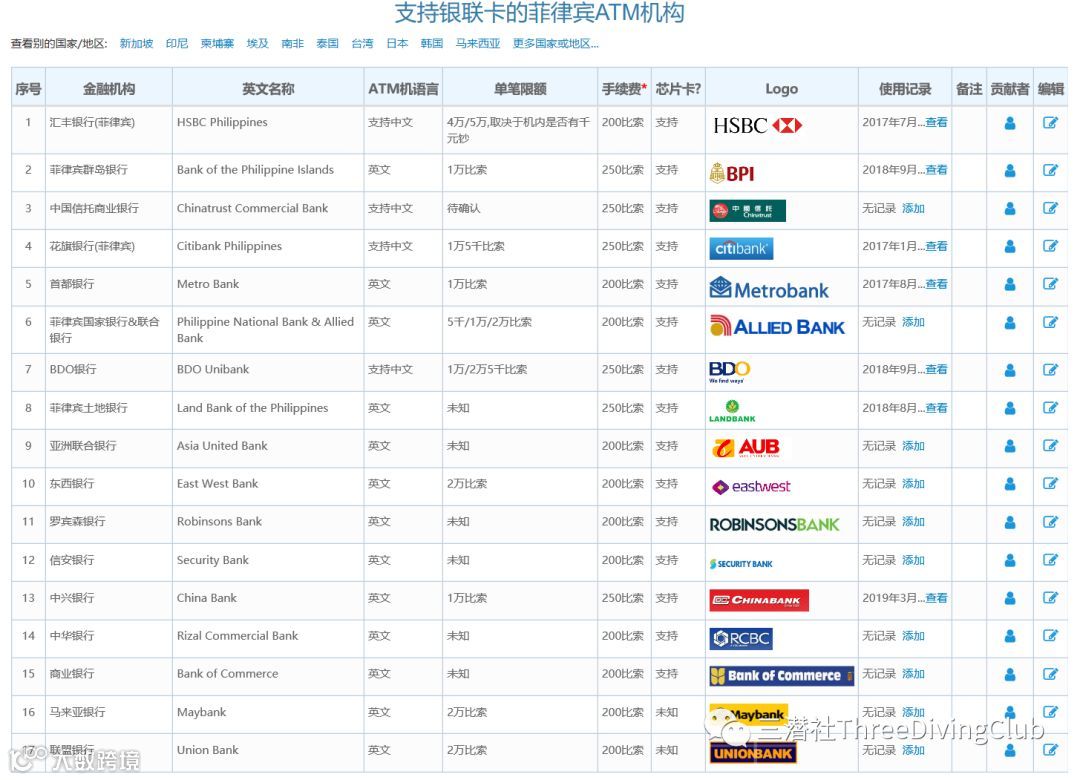The height and width of the screenshot is (780, 1080).
Task: View 查看 record for BPI 2018年9月
Action: coord(936,170)
